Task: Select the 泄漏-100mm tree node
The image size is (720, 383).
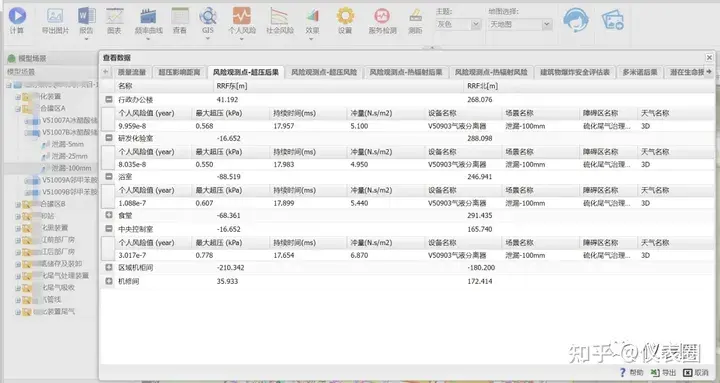Action: [x=71, y=168]
